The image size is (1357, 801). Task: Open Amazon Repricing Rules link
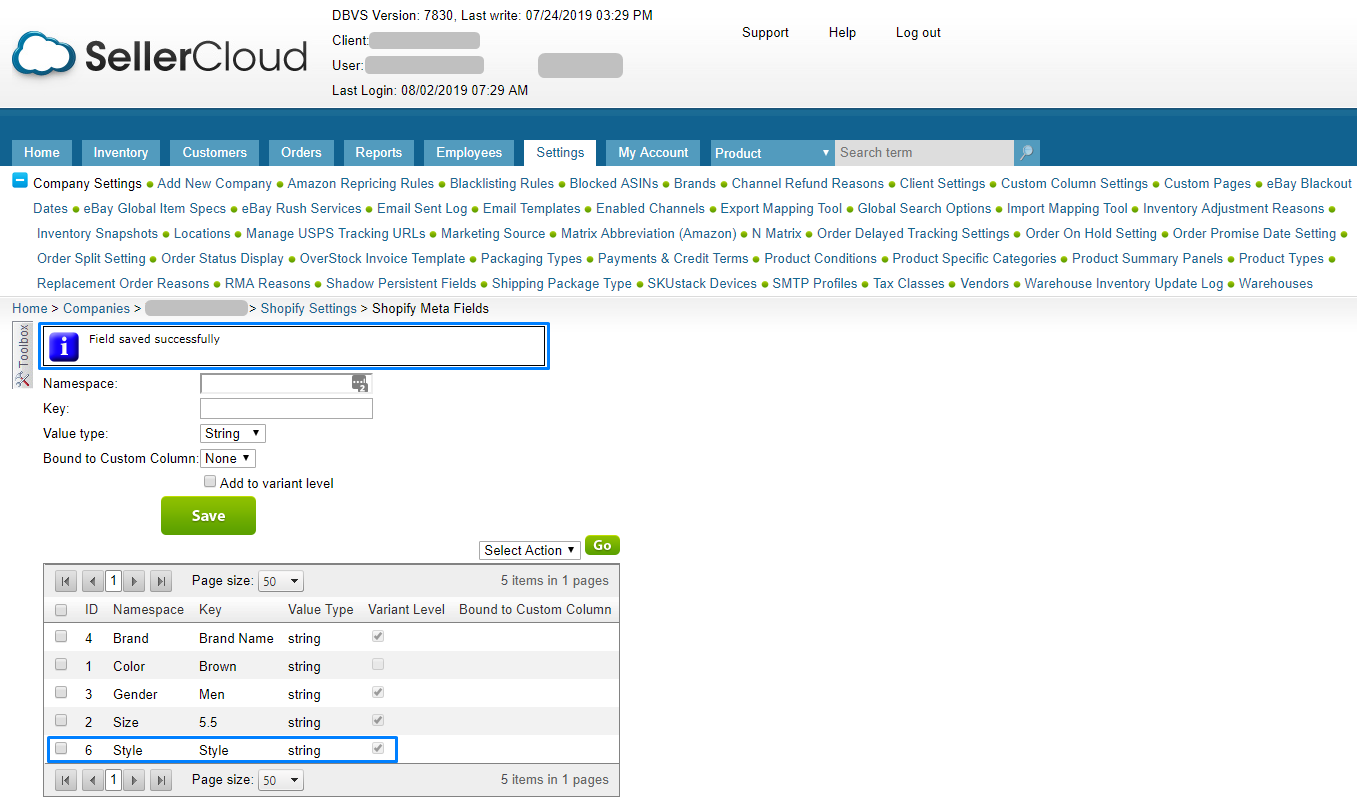coord(361,183)
